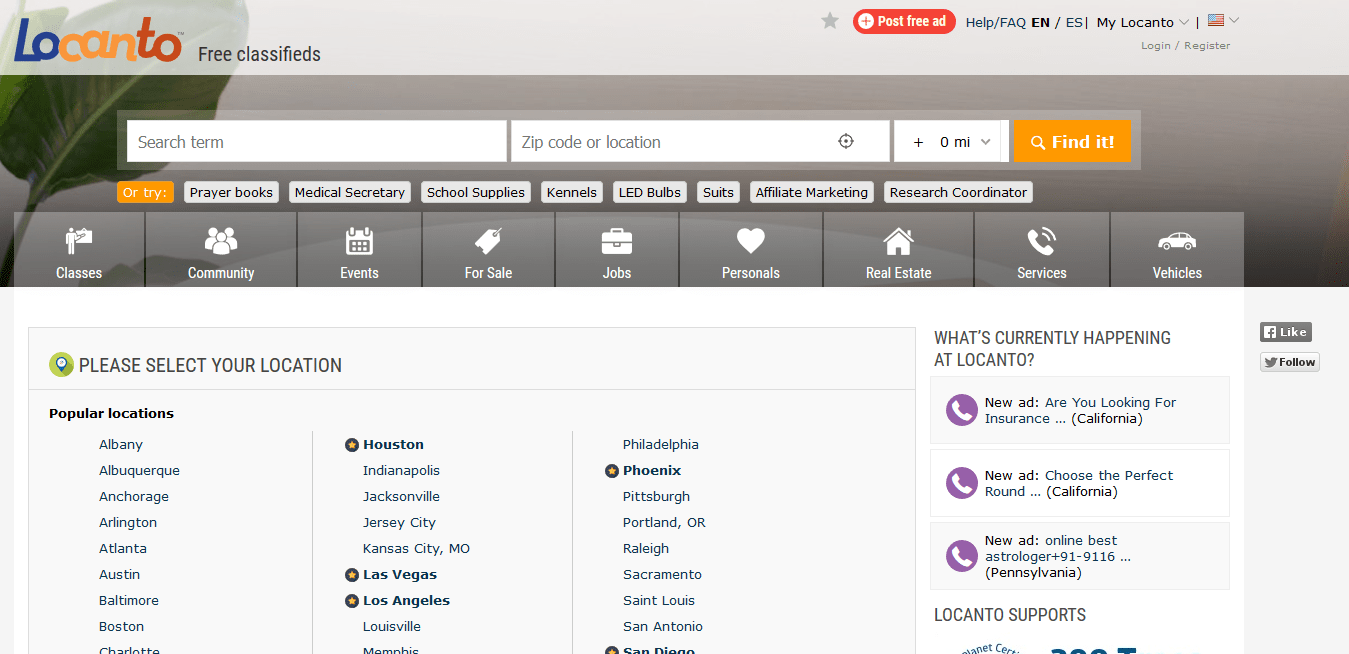1349x654 pixels.
Task: Select the EN language option
Action: coord(1040,22)
